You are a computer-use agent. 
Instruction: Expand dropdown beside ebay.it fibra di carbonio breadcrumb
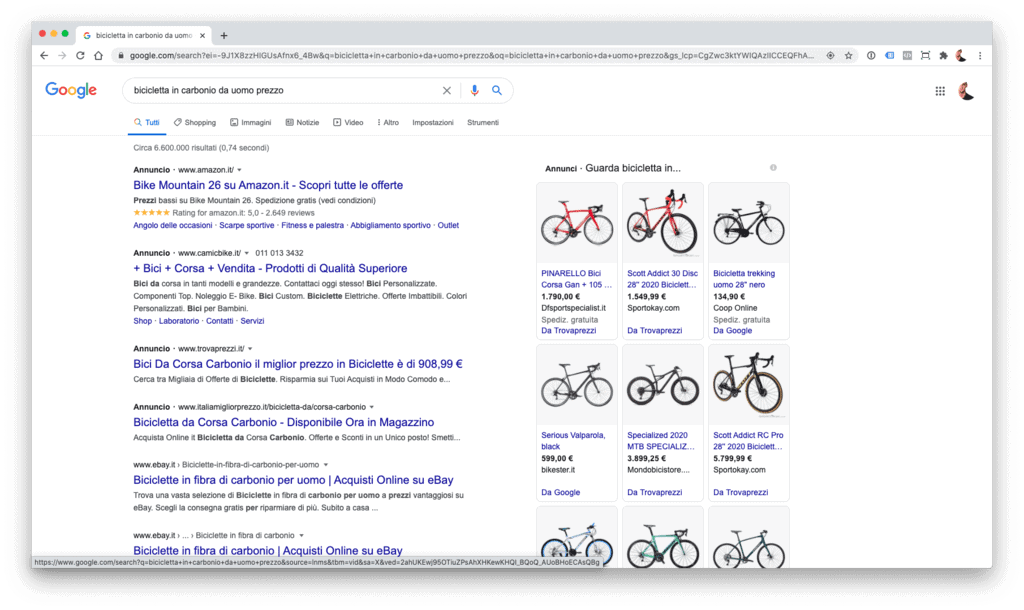tap(301, 536)
